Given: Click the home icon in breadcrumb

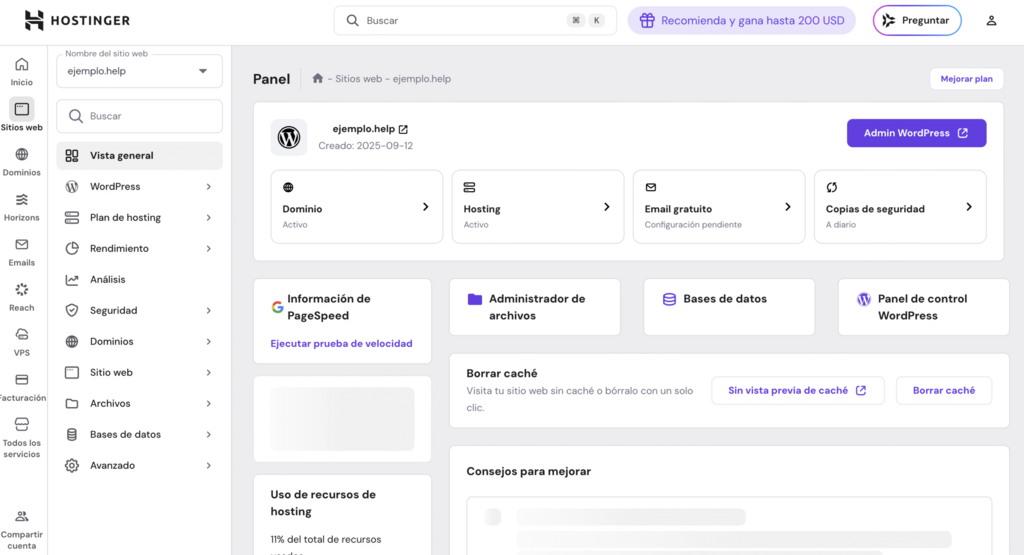Looking at the screenshot, I should tap(317, 78).
